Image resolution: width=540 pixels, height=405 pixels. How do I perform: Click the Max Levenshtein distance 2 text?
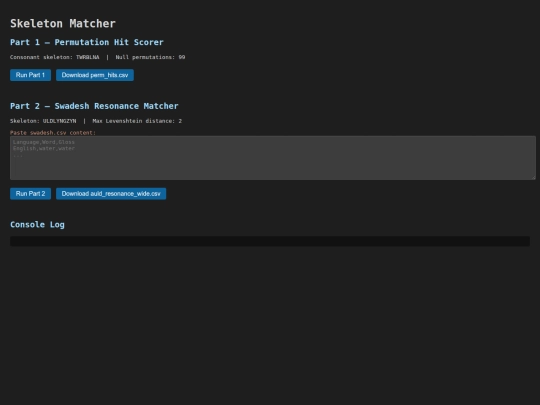click(137, 121)
